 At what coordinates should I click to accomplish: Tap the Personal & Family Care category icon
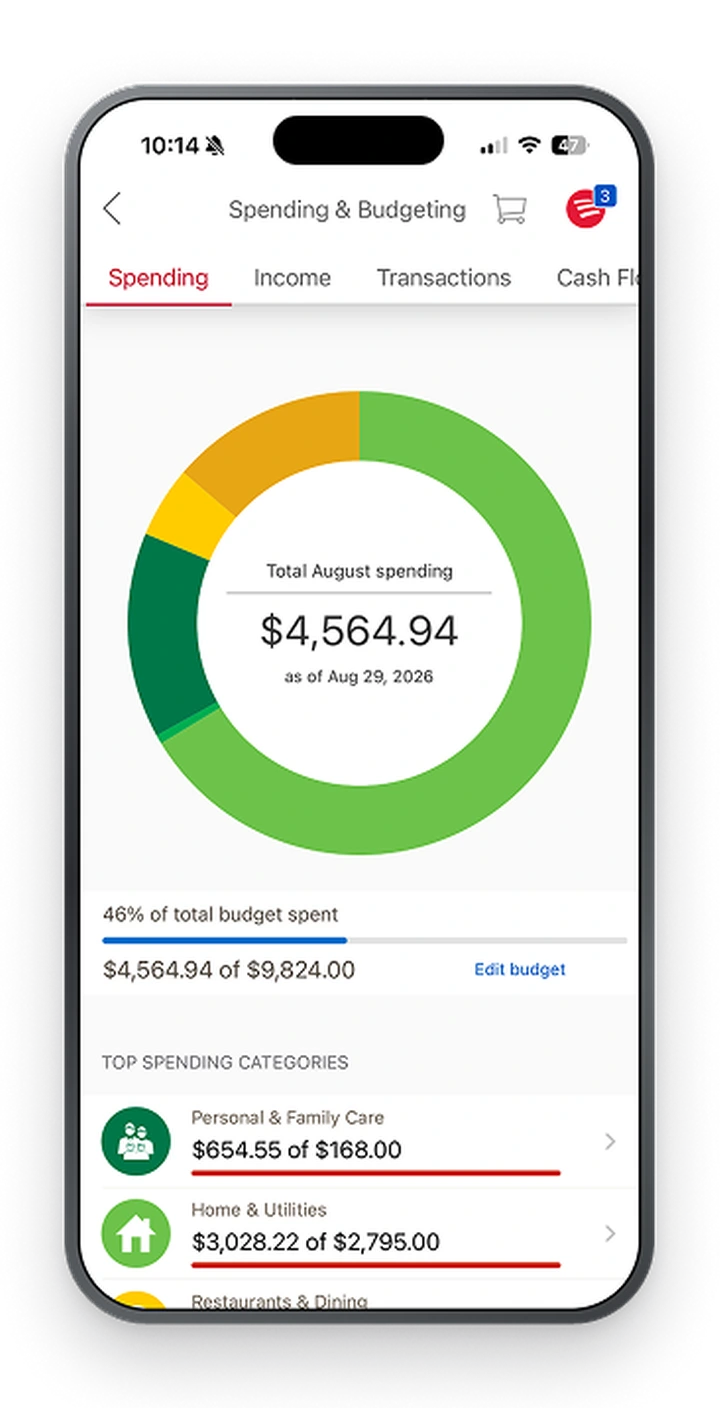(136, 1141)
